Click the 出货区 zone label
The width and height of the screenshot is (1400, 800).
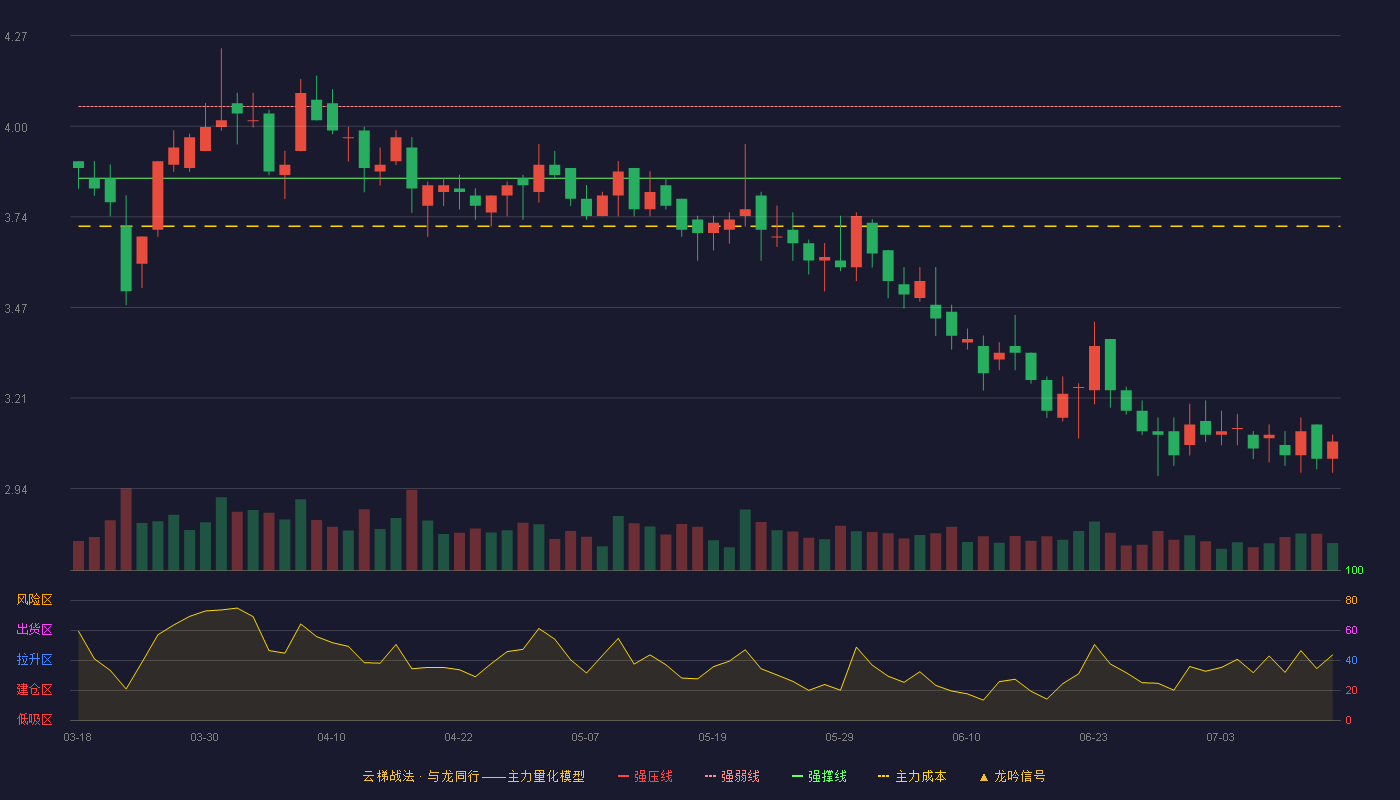[x=34, y=630]
